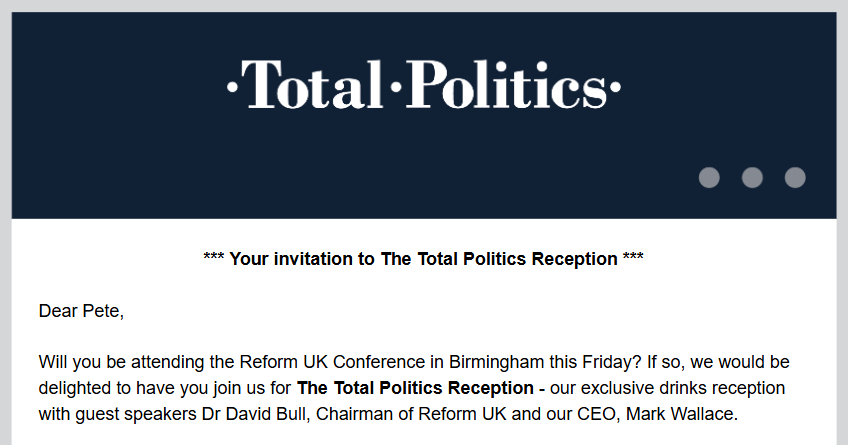Click the leftmost gray circle icon in the header
This screenshot has height=445, width=848.
[709, 178]
